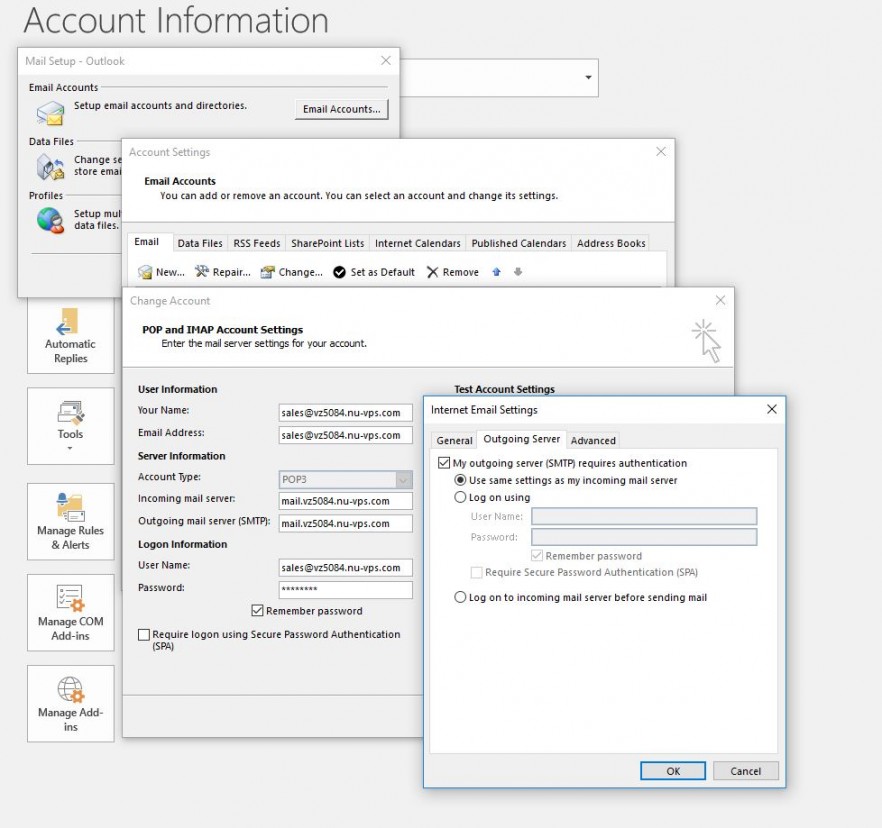Toggle Require Secure Password Authentication (SPA) checkbox
The width and height of the screenshot is (882, 828).
pos(476,573)
